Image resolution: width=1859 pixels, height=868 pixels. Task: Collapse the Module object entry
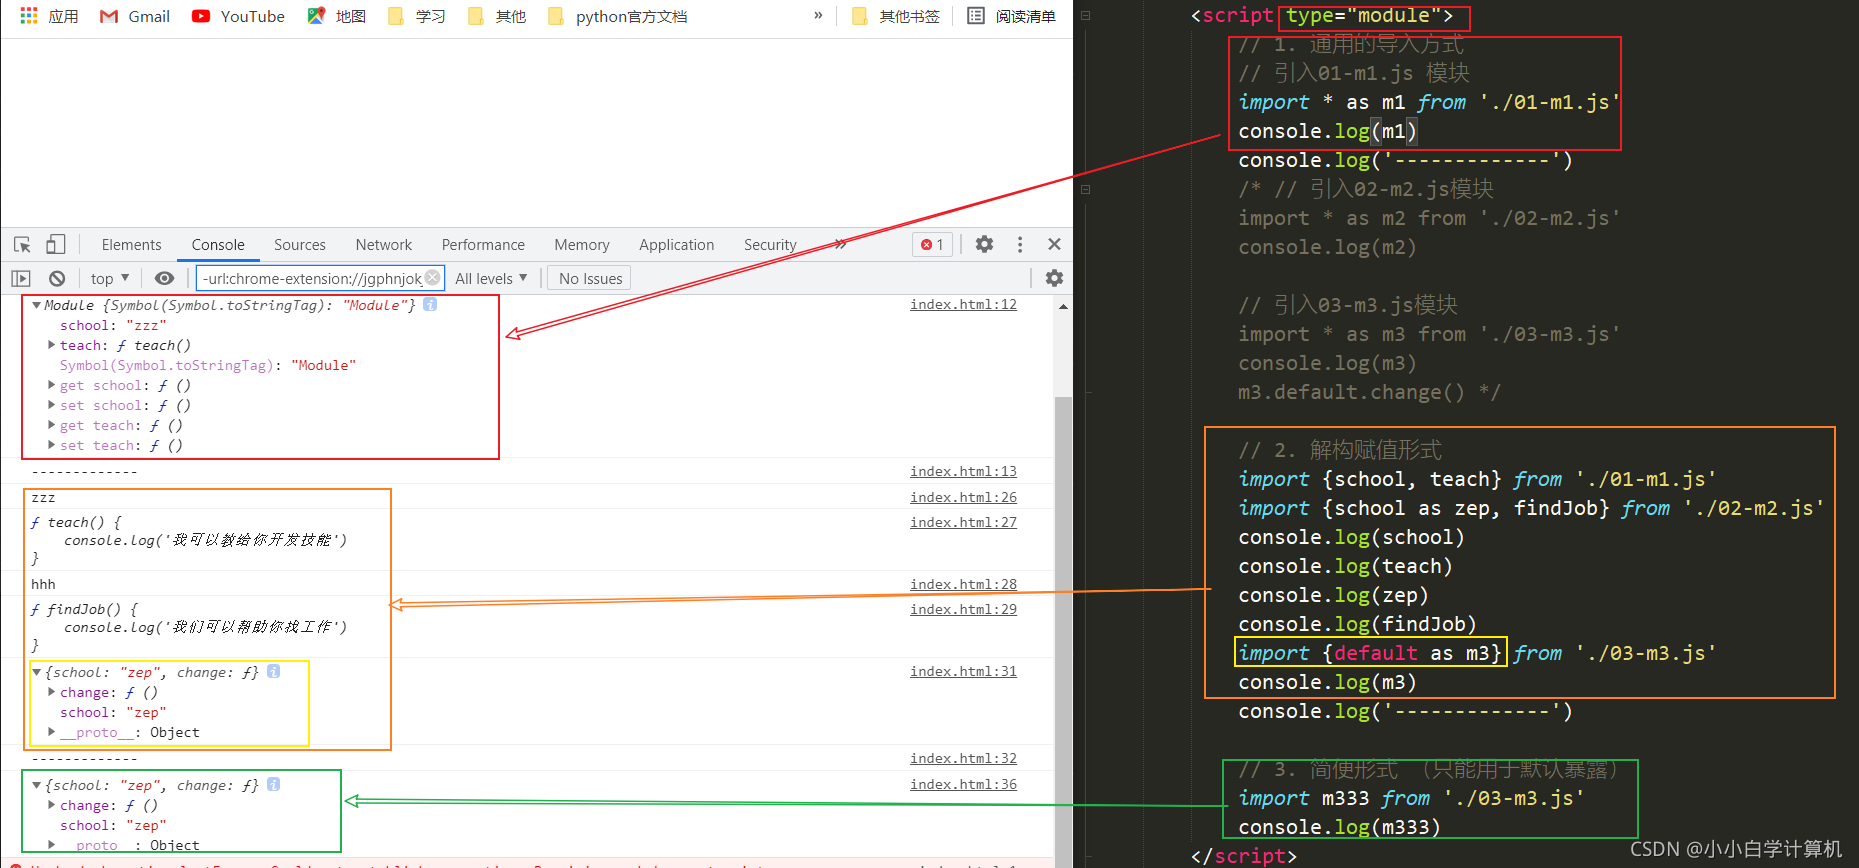click(x=36, y=305)
